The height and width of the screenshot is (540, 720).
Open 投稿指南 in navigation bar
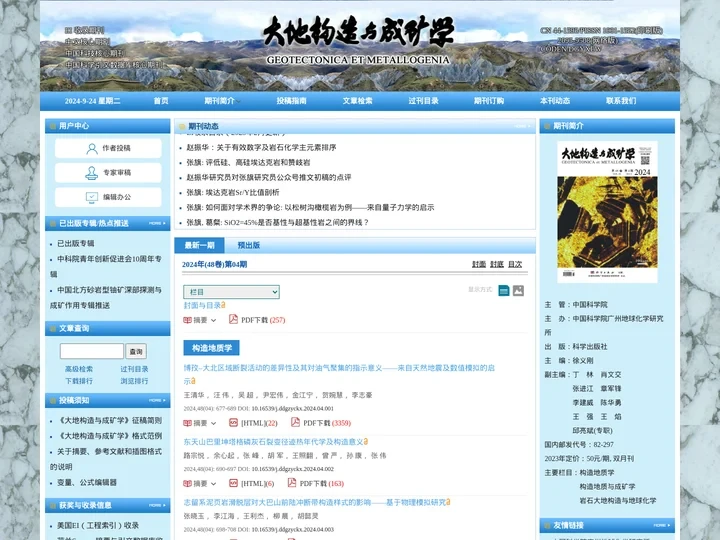coord(291,101)
